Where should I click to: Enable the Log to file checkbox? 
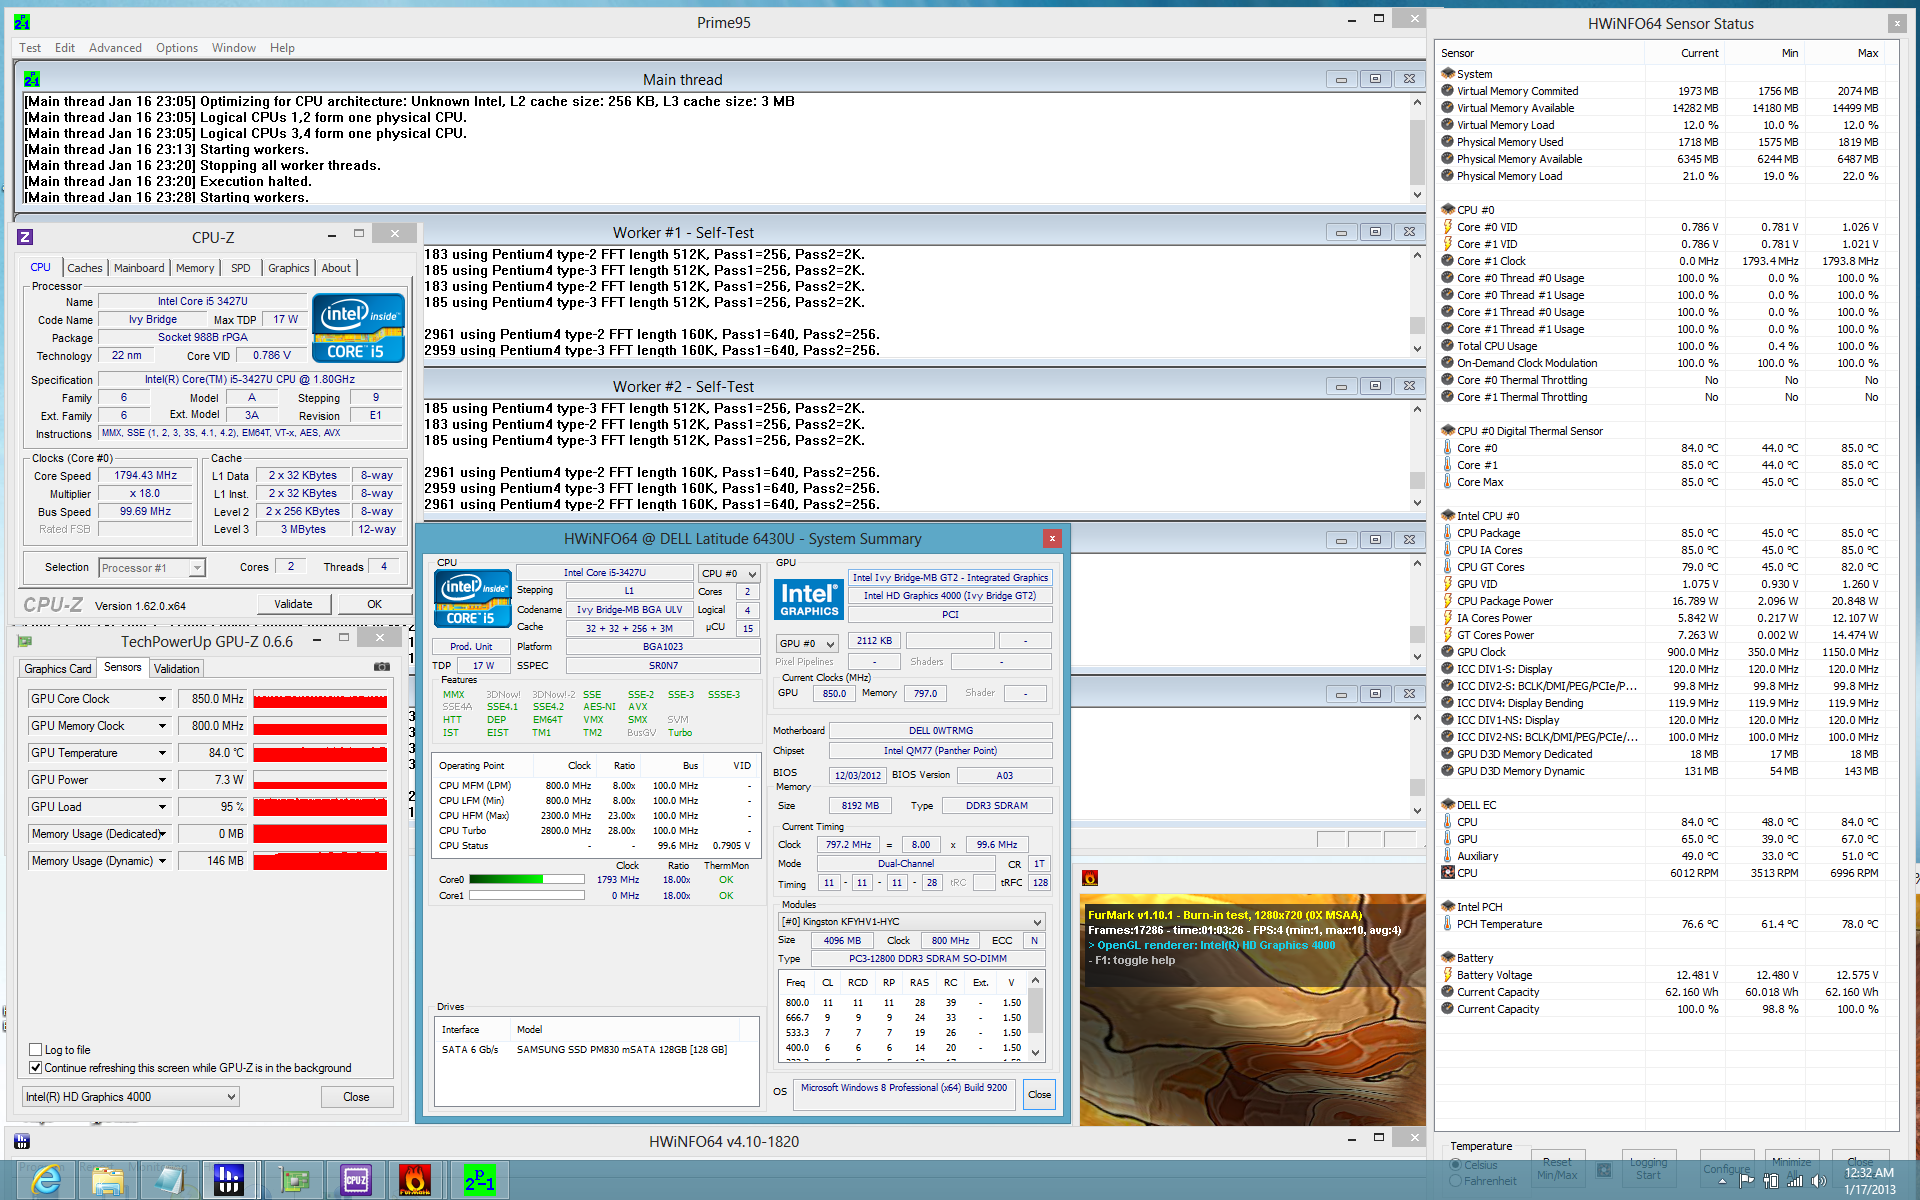coord(36,1050)
